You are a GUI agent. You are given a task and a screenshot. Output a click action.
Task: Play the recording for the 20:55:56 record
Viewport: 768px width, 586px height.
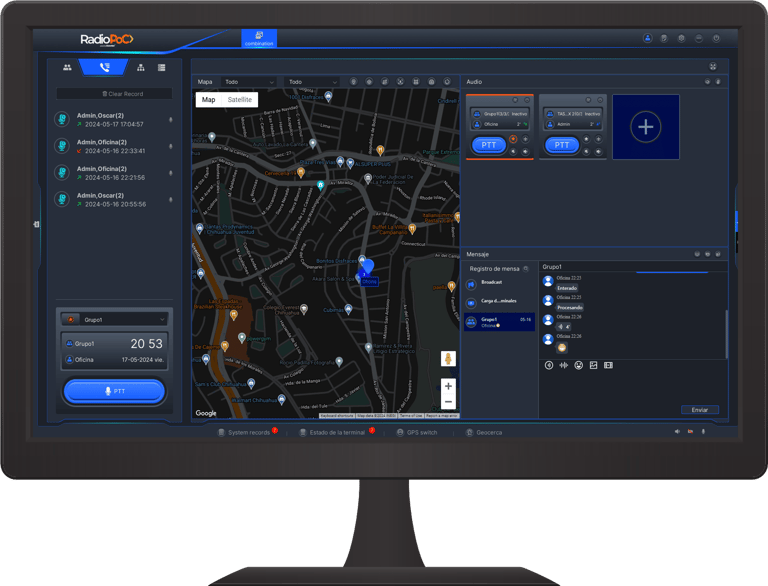(170, 199)
